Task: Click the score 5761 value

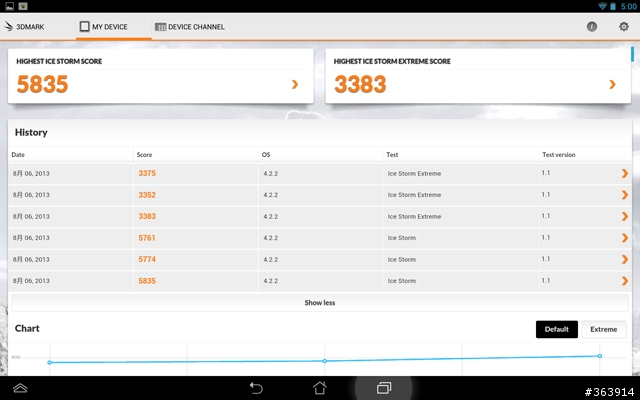Action: click(x=147, y=238)
